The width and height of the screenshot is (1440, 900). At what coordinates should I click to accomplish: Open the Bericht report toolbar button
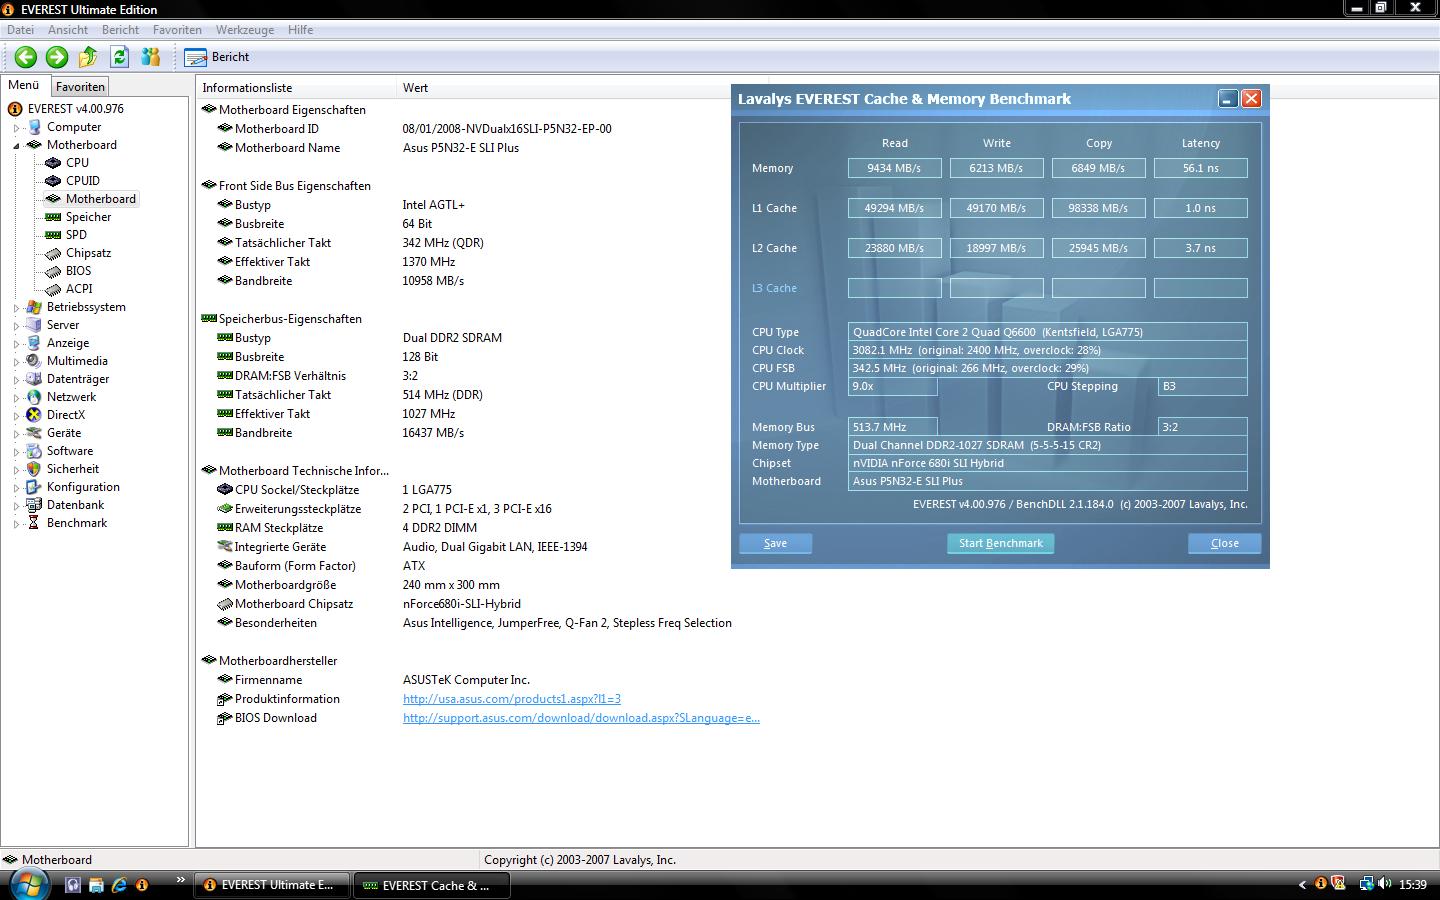click(218, 57)
